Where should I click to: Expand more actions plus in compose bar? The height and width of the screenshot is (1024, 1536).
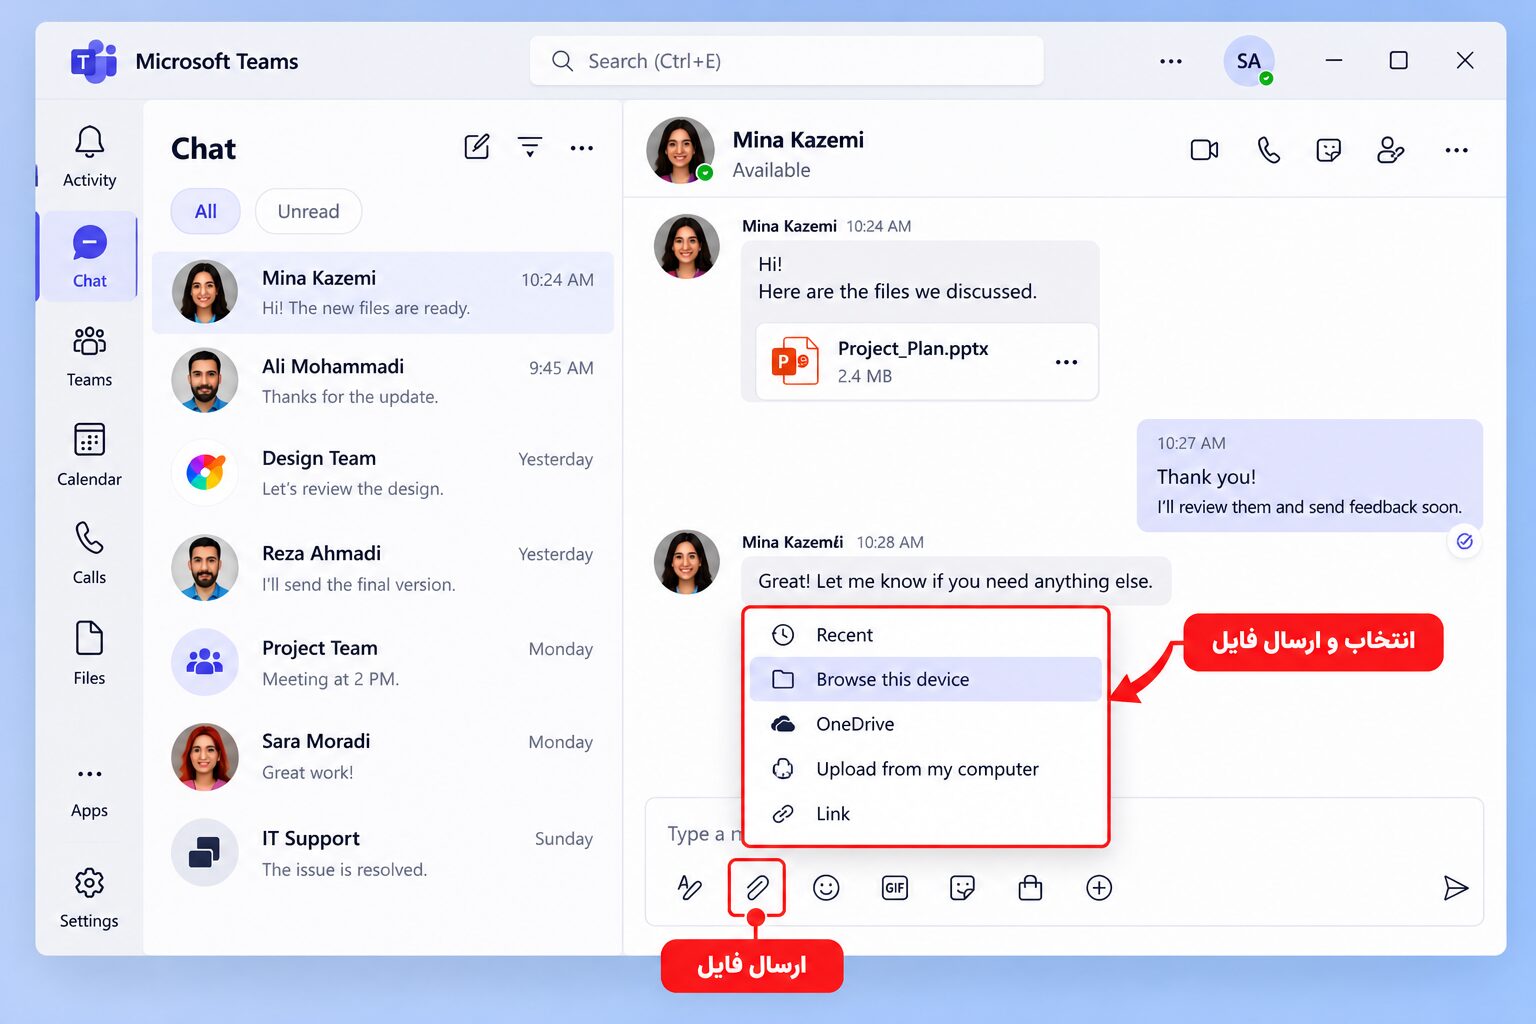point(1099,887)
